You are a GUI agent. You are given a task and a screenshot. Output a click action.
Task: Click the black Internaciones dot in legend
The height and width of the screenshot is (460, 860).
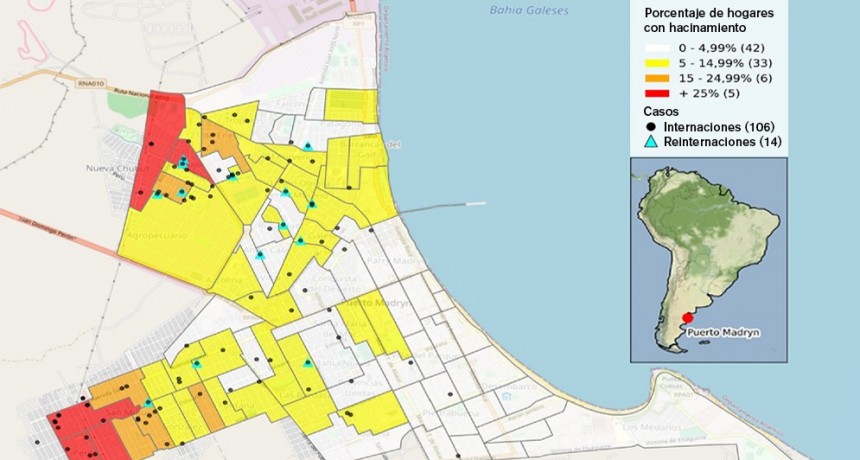pos(651,127)
